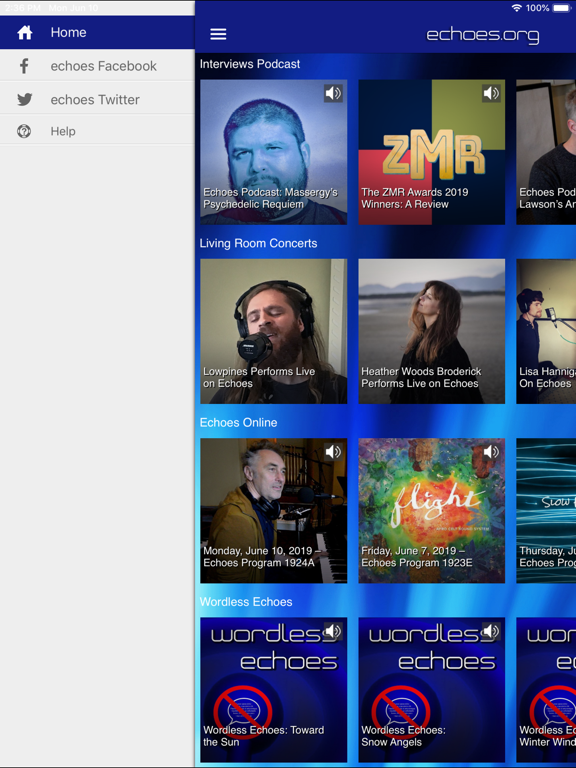Viewport: 576px width, 768px height.
Task: Open Echoes Podcast Lawson's partial thumbnail
Action: pyautogui.click(x=546, y=152)
